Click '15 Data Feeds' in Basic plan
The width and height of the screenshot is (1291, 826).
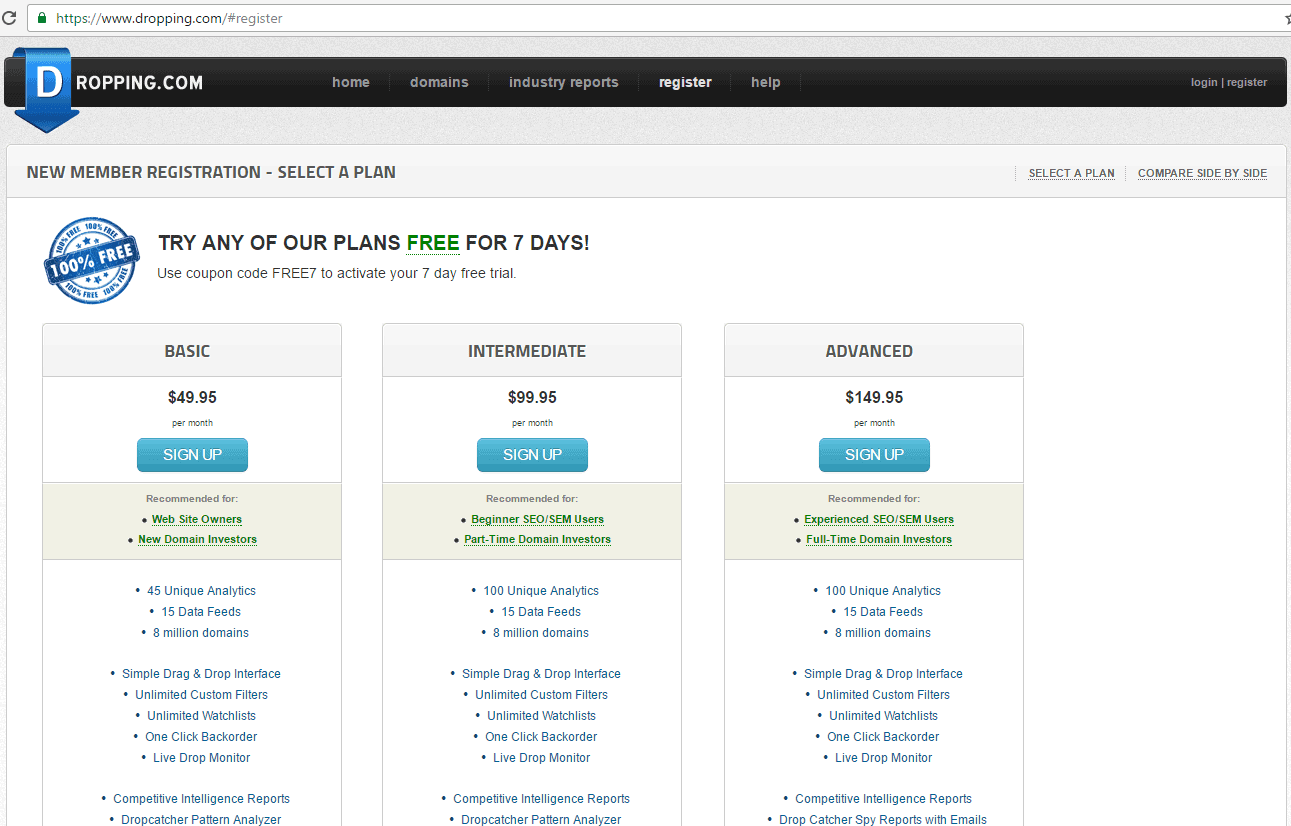[x=201, y=612]
